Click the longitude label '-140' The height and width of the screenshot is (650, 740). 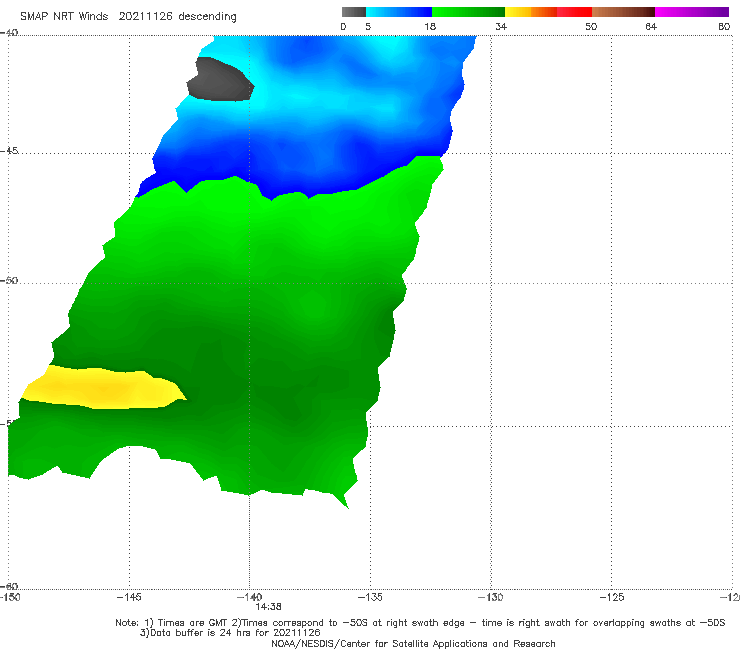249,597
